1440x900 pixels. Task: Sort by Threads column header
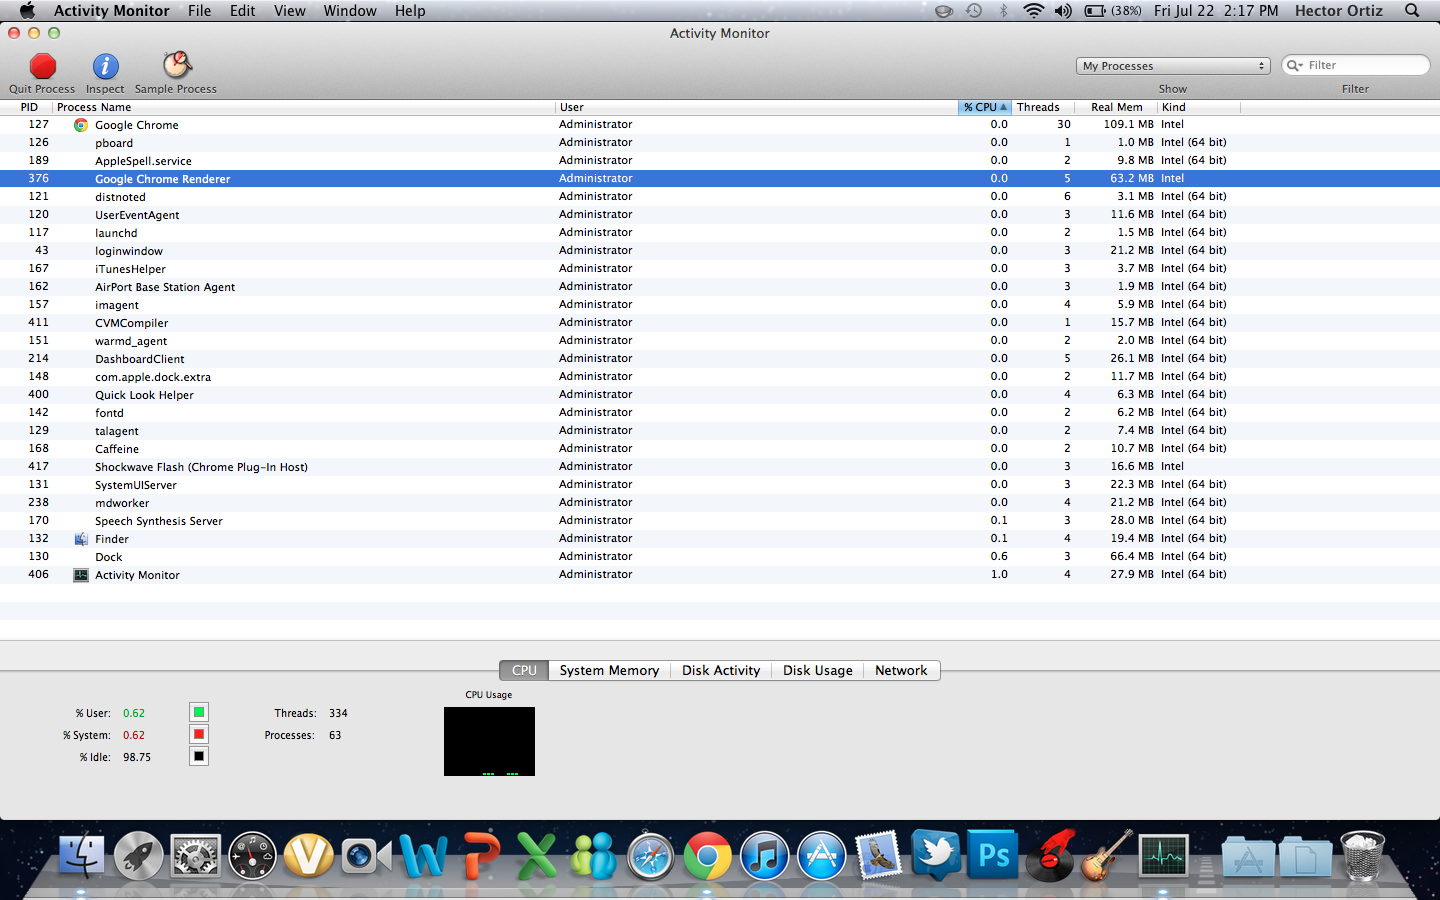1043,107
